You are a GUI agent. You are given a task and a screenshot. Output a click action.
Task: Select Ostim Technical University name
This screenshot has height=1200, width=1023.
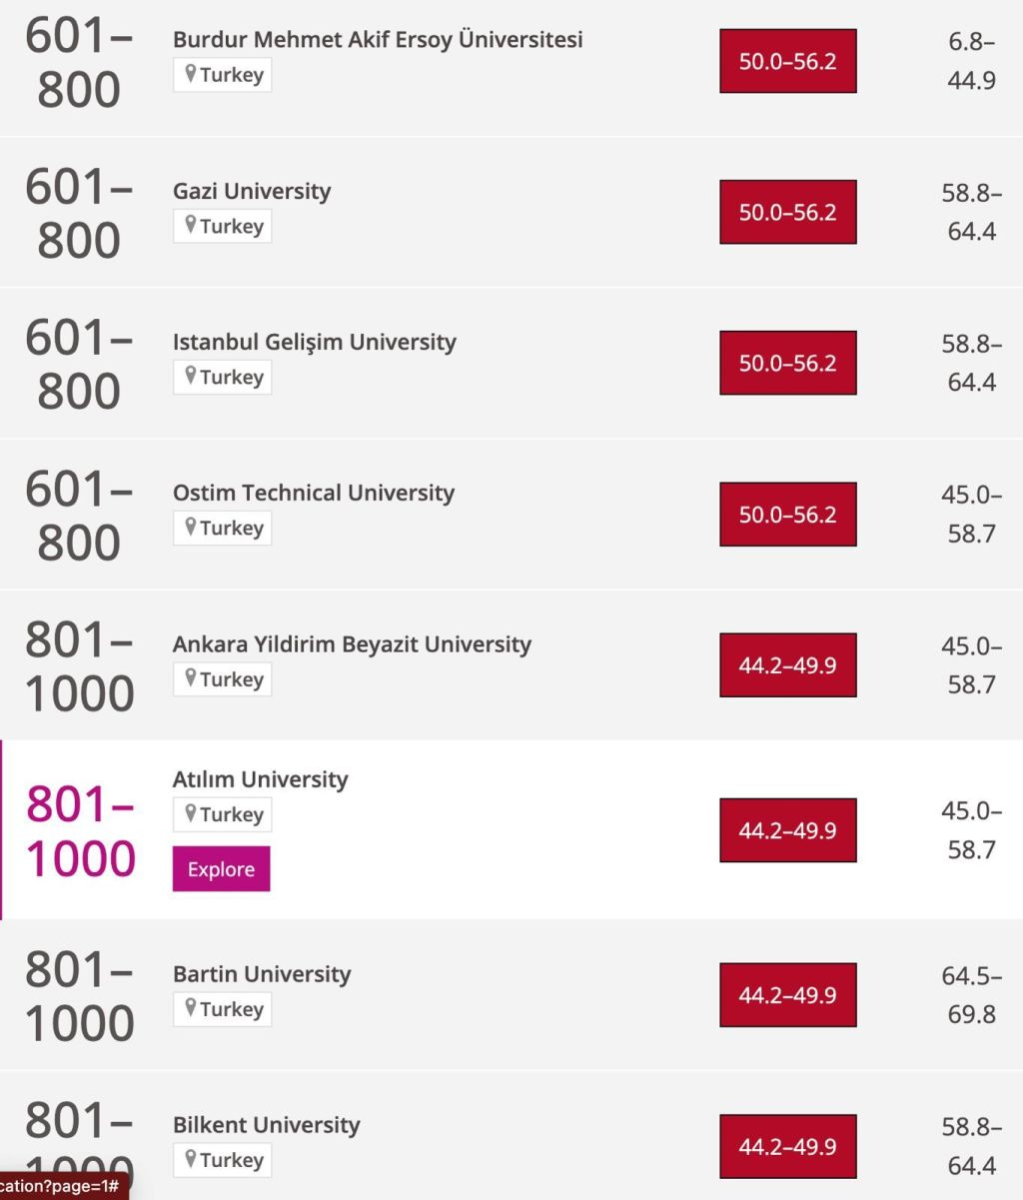click(x=313, y=493)
